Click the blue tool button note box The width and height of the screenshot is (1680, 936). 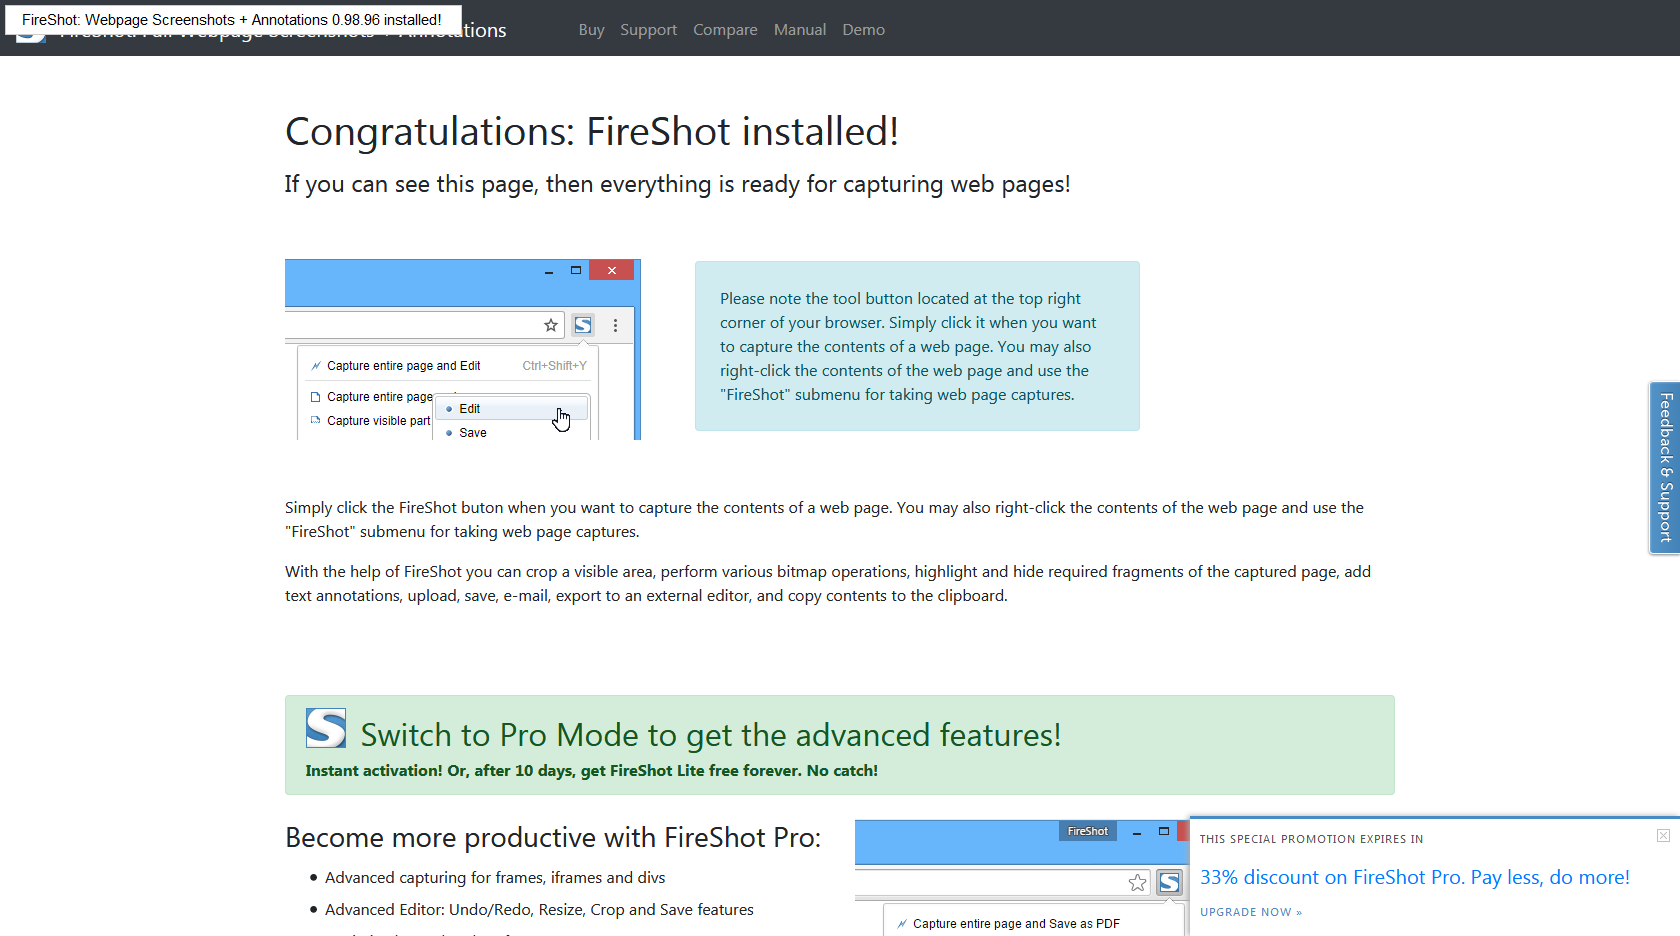917,346
